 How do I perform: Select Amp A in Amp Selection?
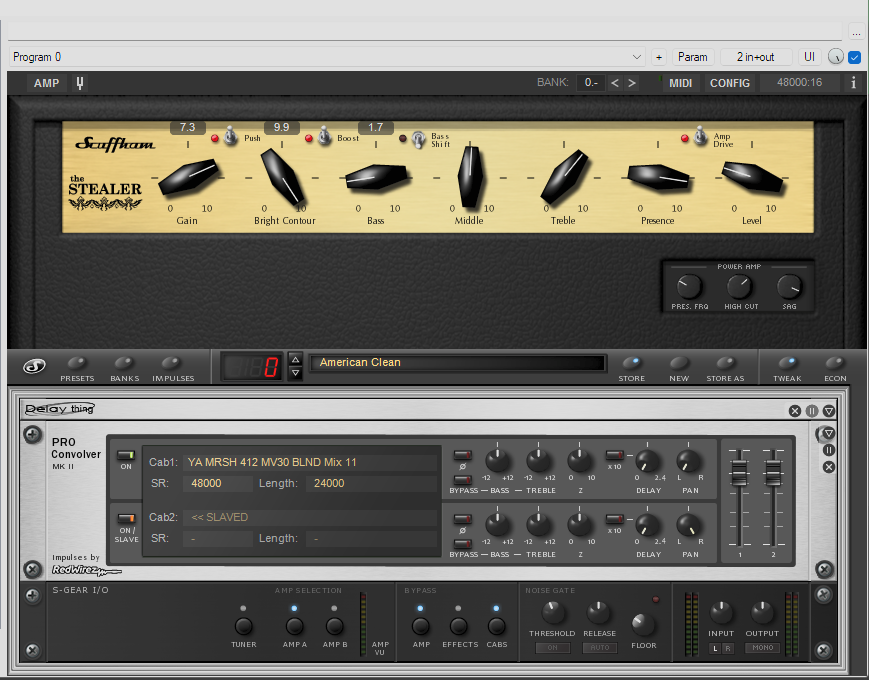(294, 626)
